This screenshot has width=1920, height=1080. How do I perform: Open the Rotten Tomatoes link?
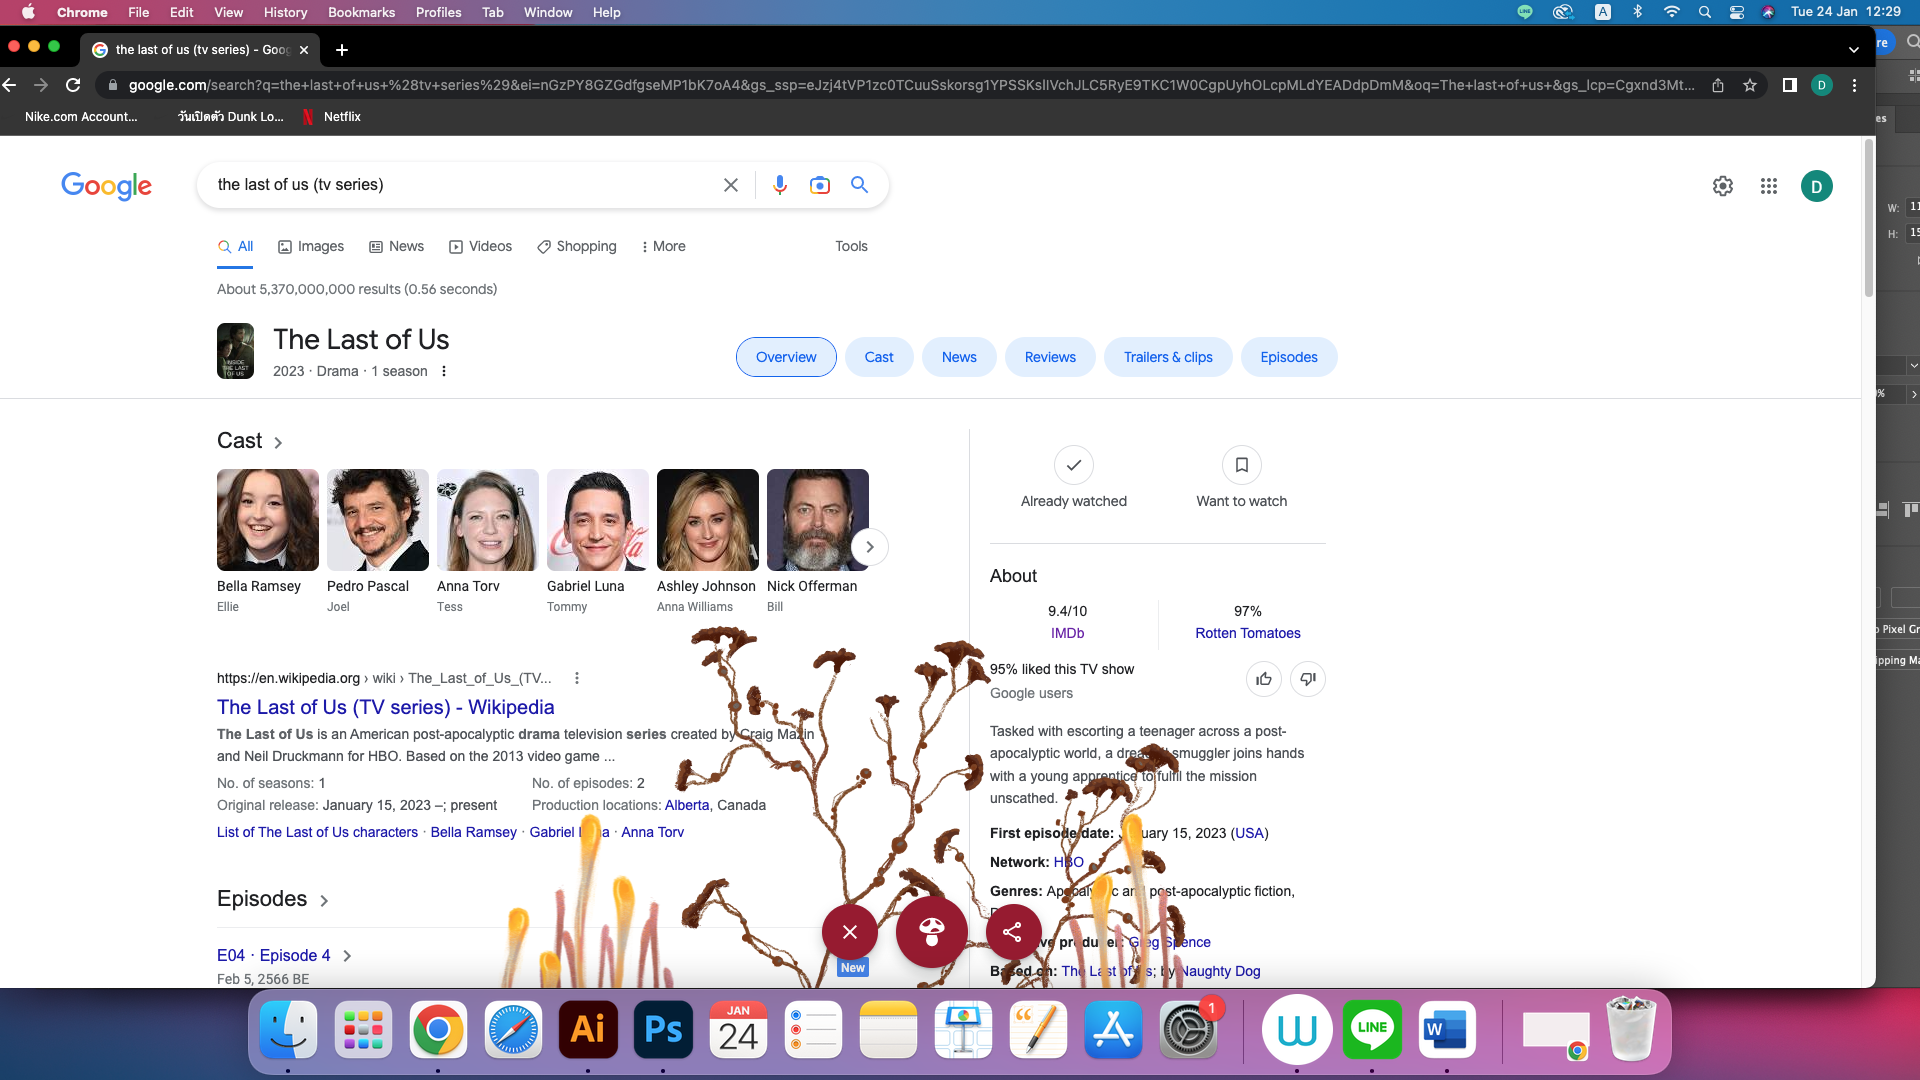[x=1248, y=633]
